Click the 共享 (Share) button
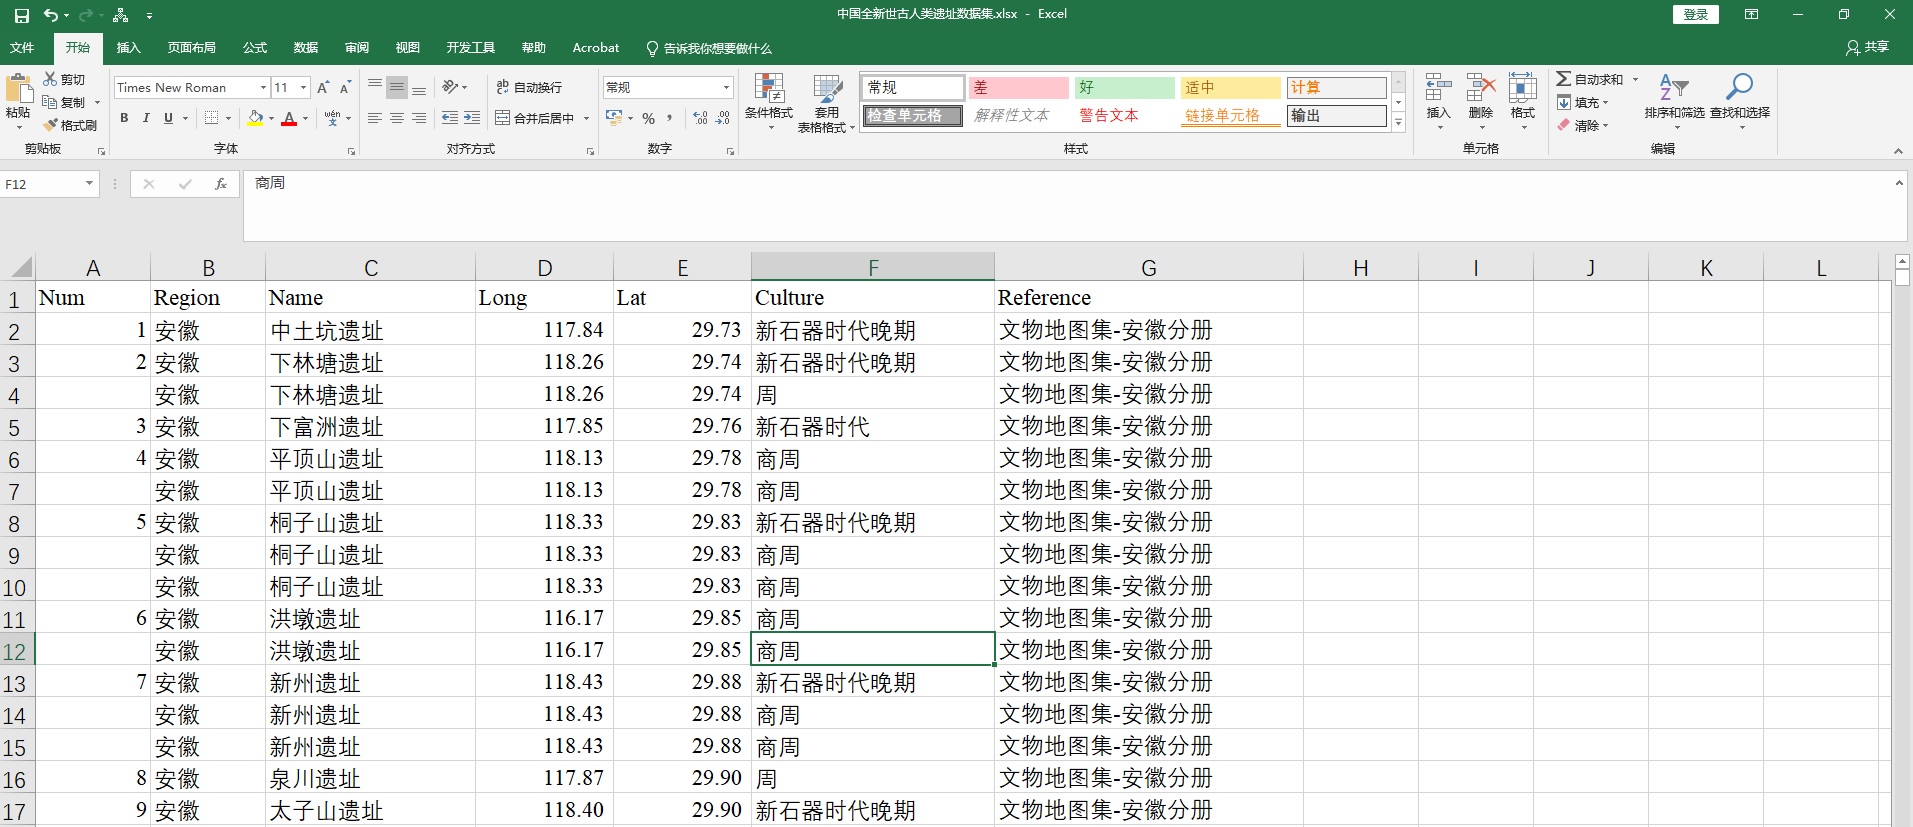Screen dimensions: 1913x827 (1867, 48)
